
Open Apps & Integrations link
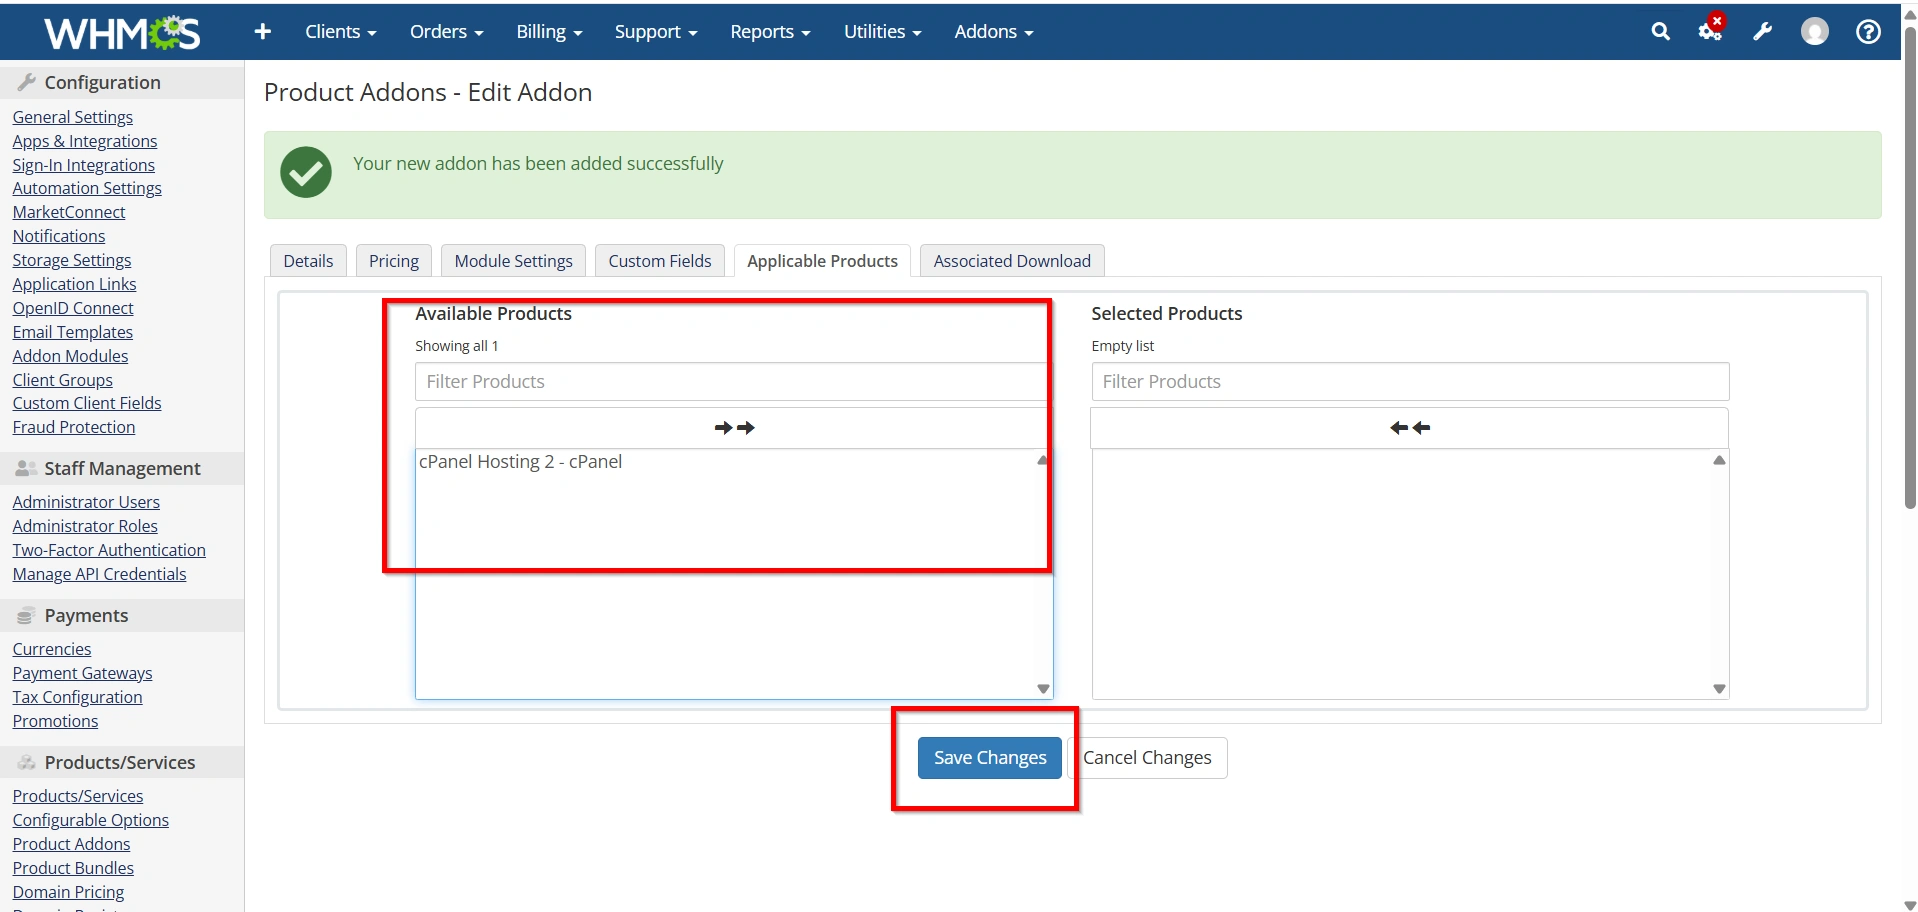85,141
